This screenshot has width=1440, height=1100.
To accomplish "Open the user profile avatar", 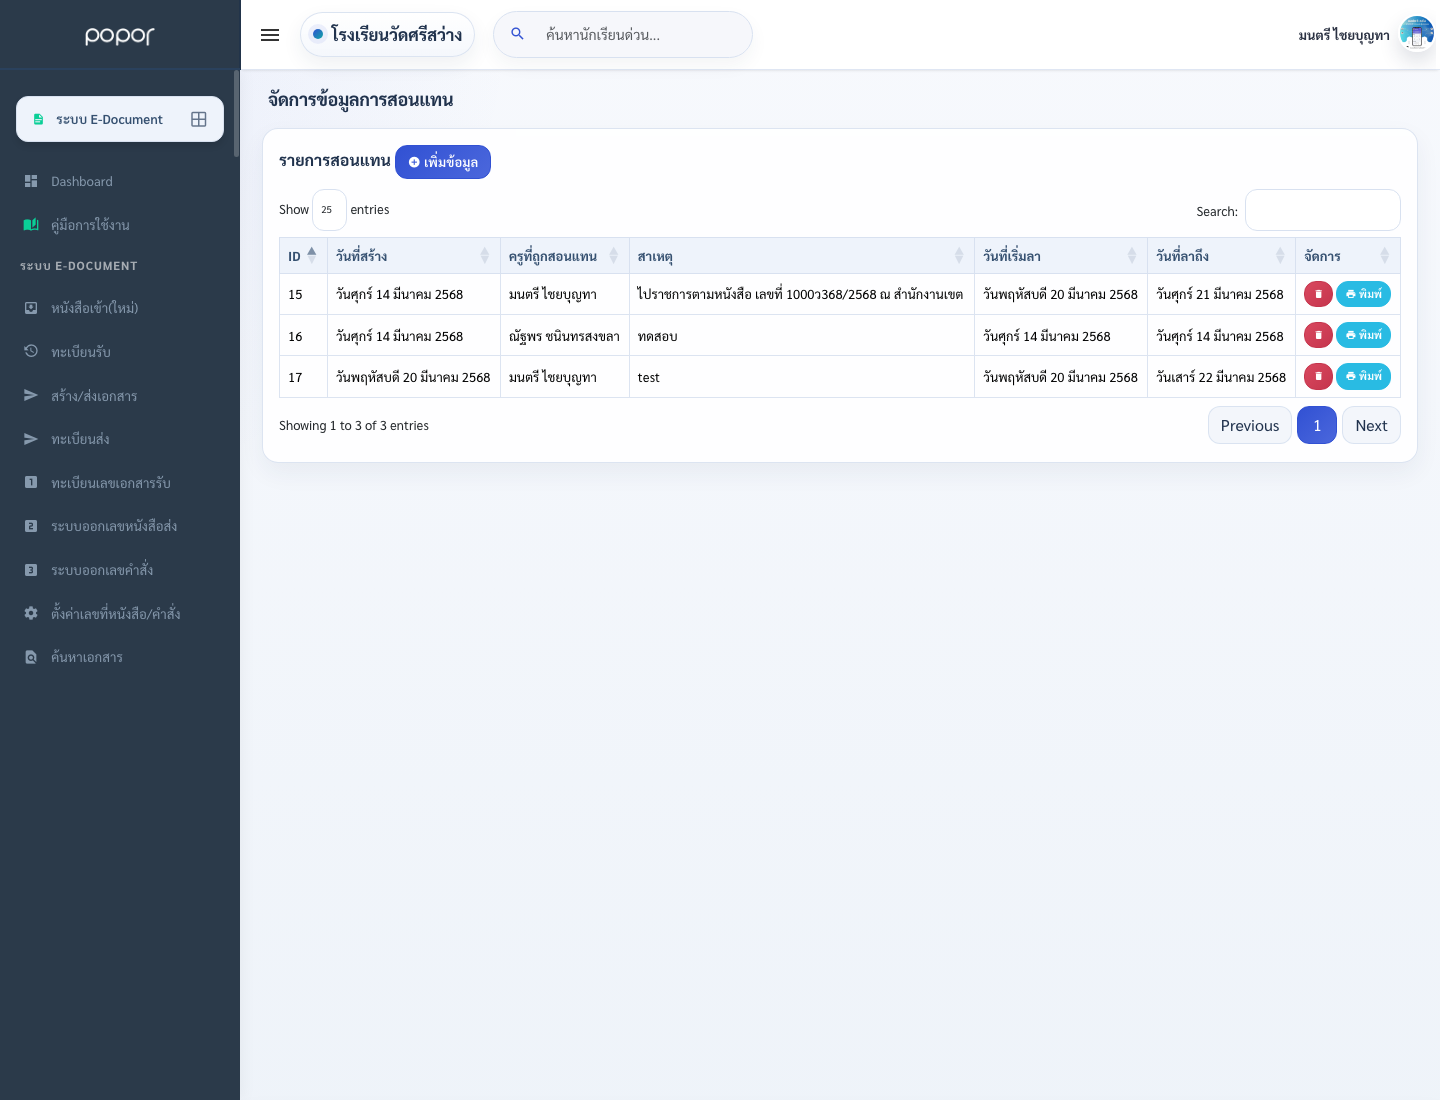I will (1416, 34).
